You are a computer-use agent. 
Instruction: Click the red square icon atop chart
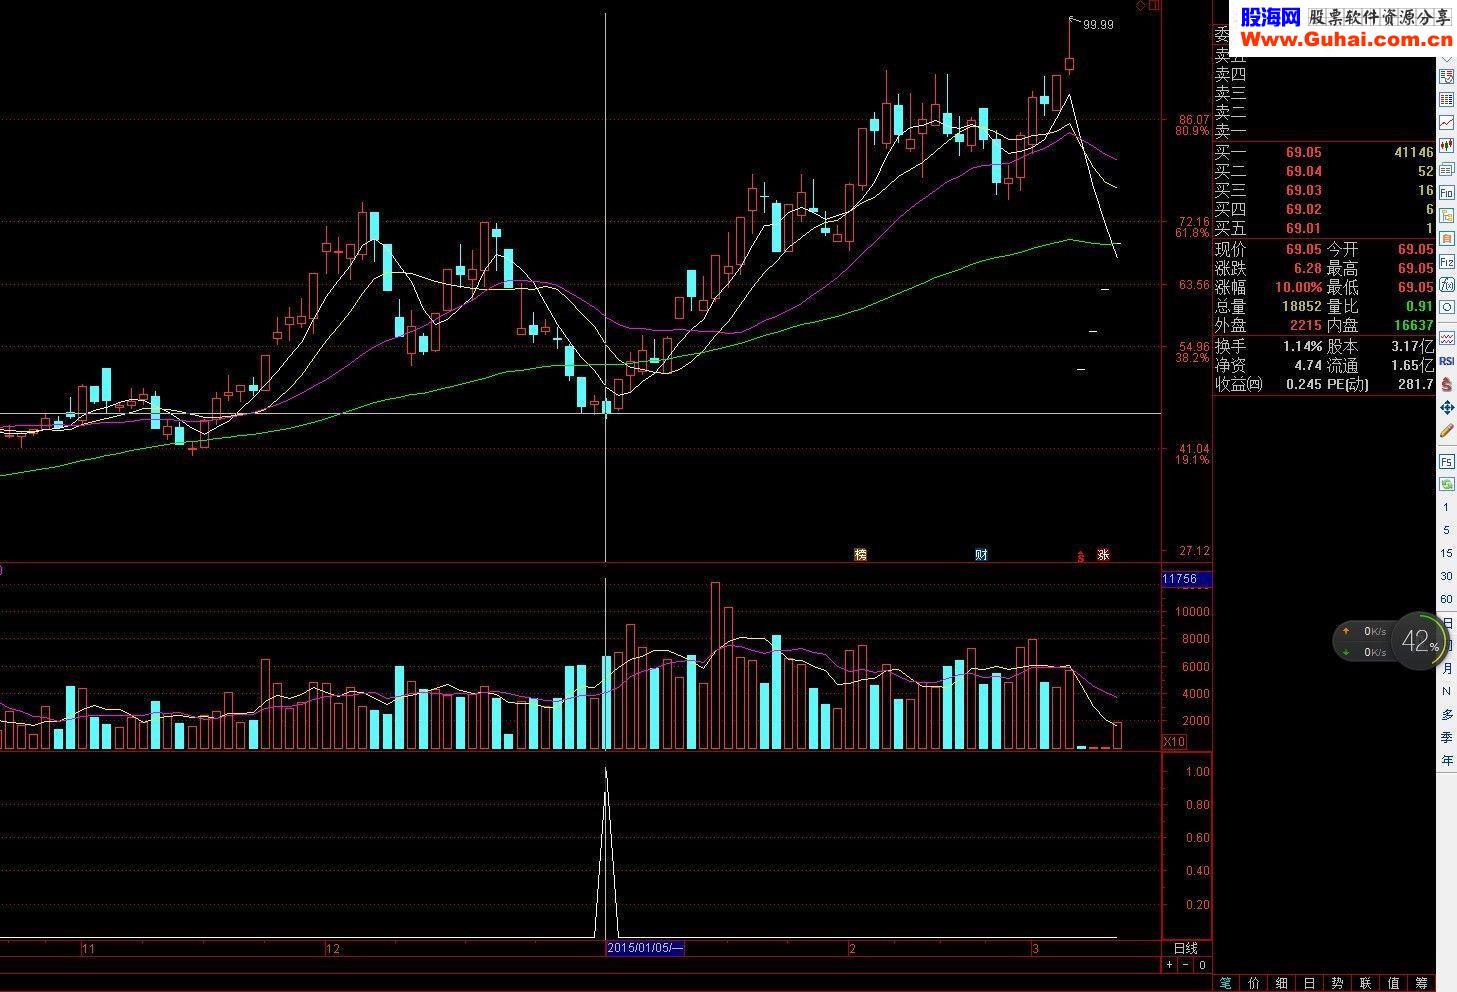(1155, 5)
